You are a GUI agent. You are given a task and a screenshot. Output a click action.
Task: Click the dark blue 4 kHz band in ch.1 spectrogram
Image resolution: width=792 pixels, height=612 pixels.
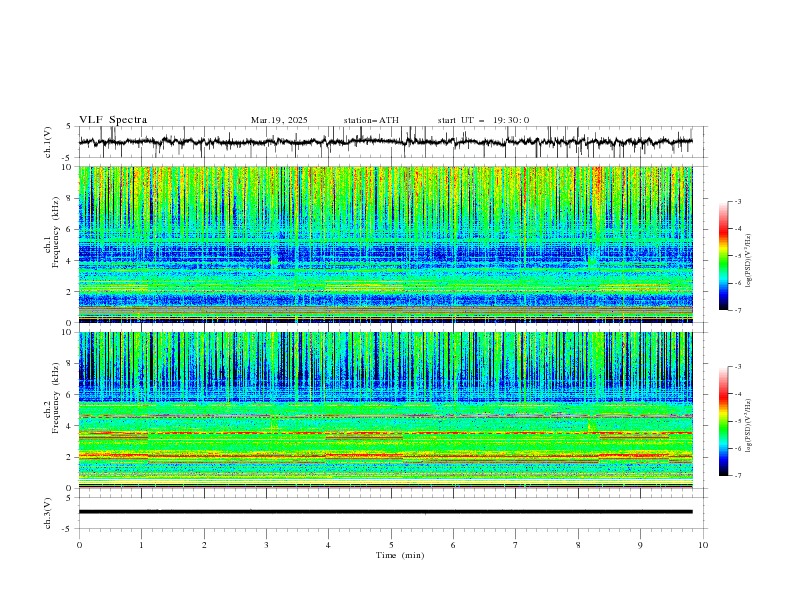click(x=386, y=255)
